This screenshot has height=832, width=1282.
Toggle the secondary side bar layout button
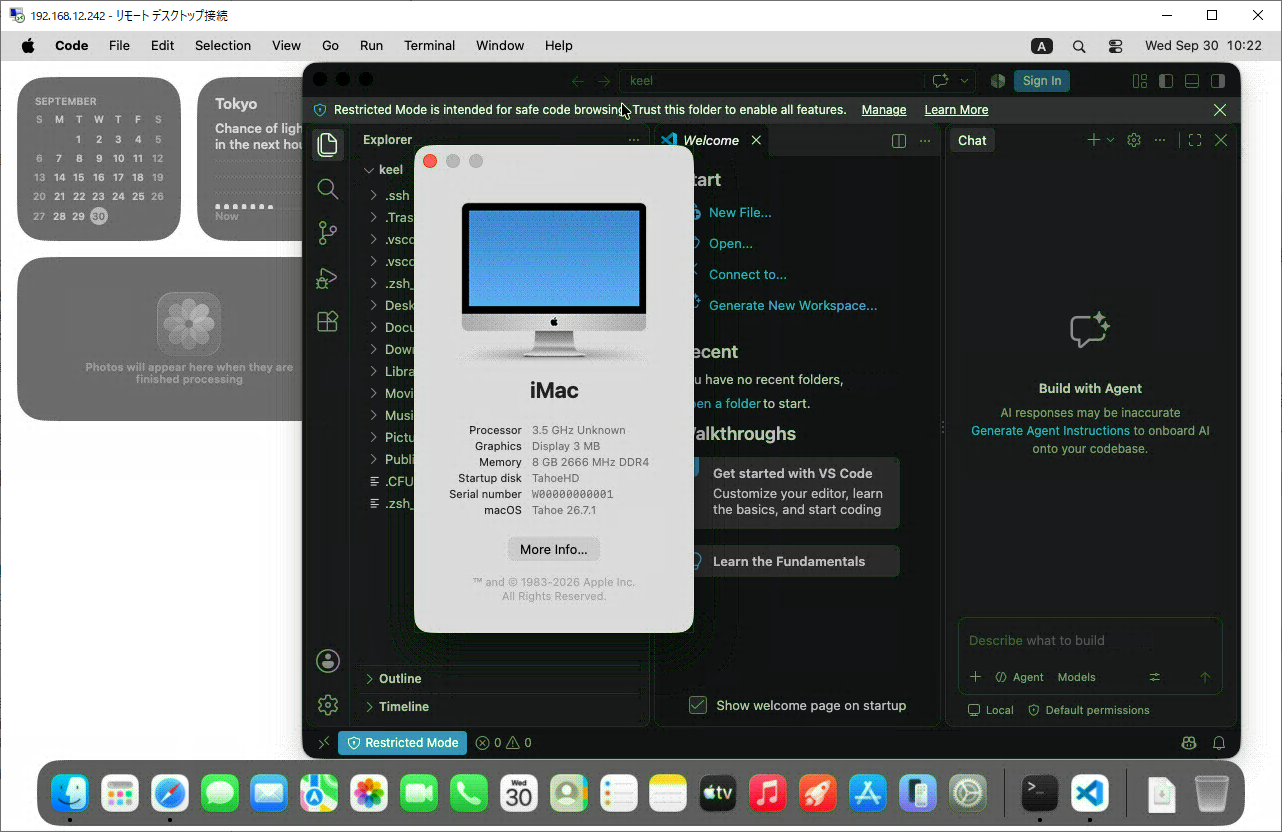tap(1218, 81)
